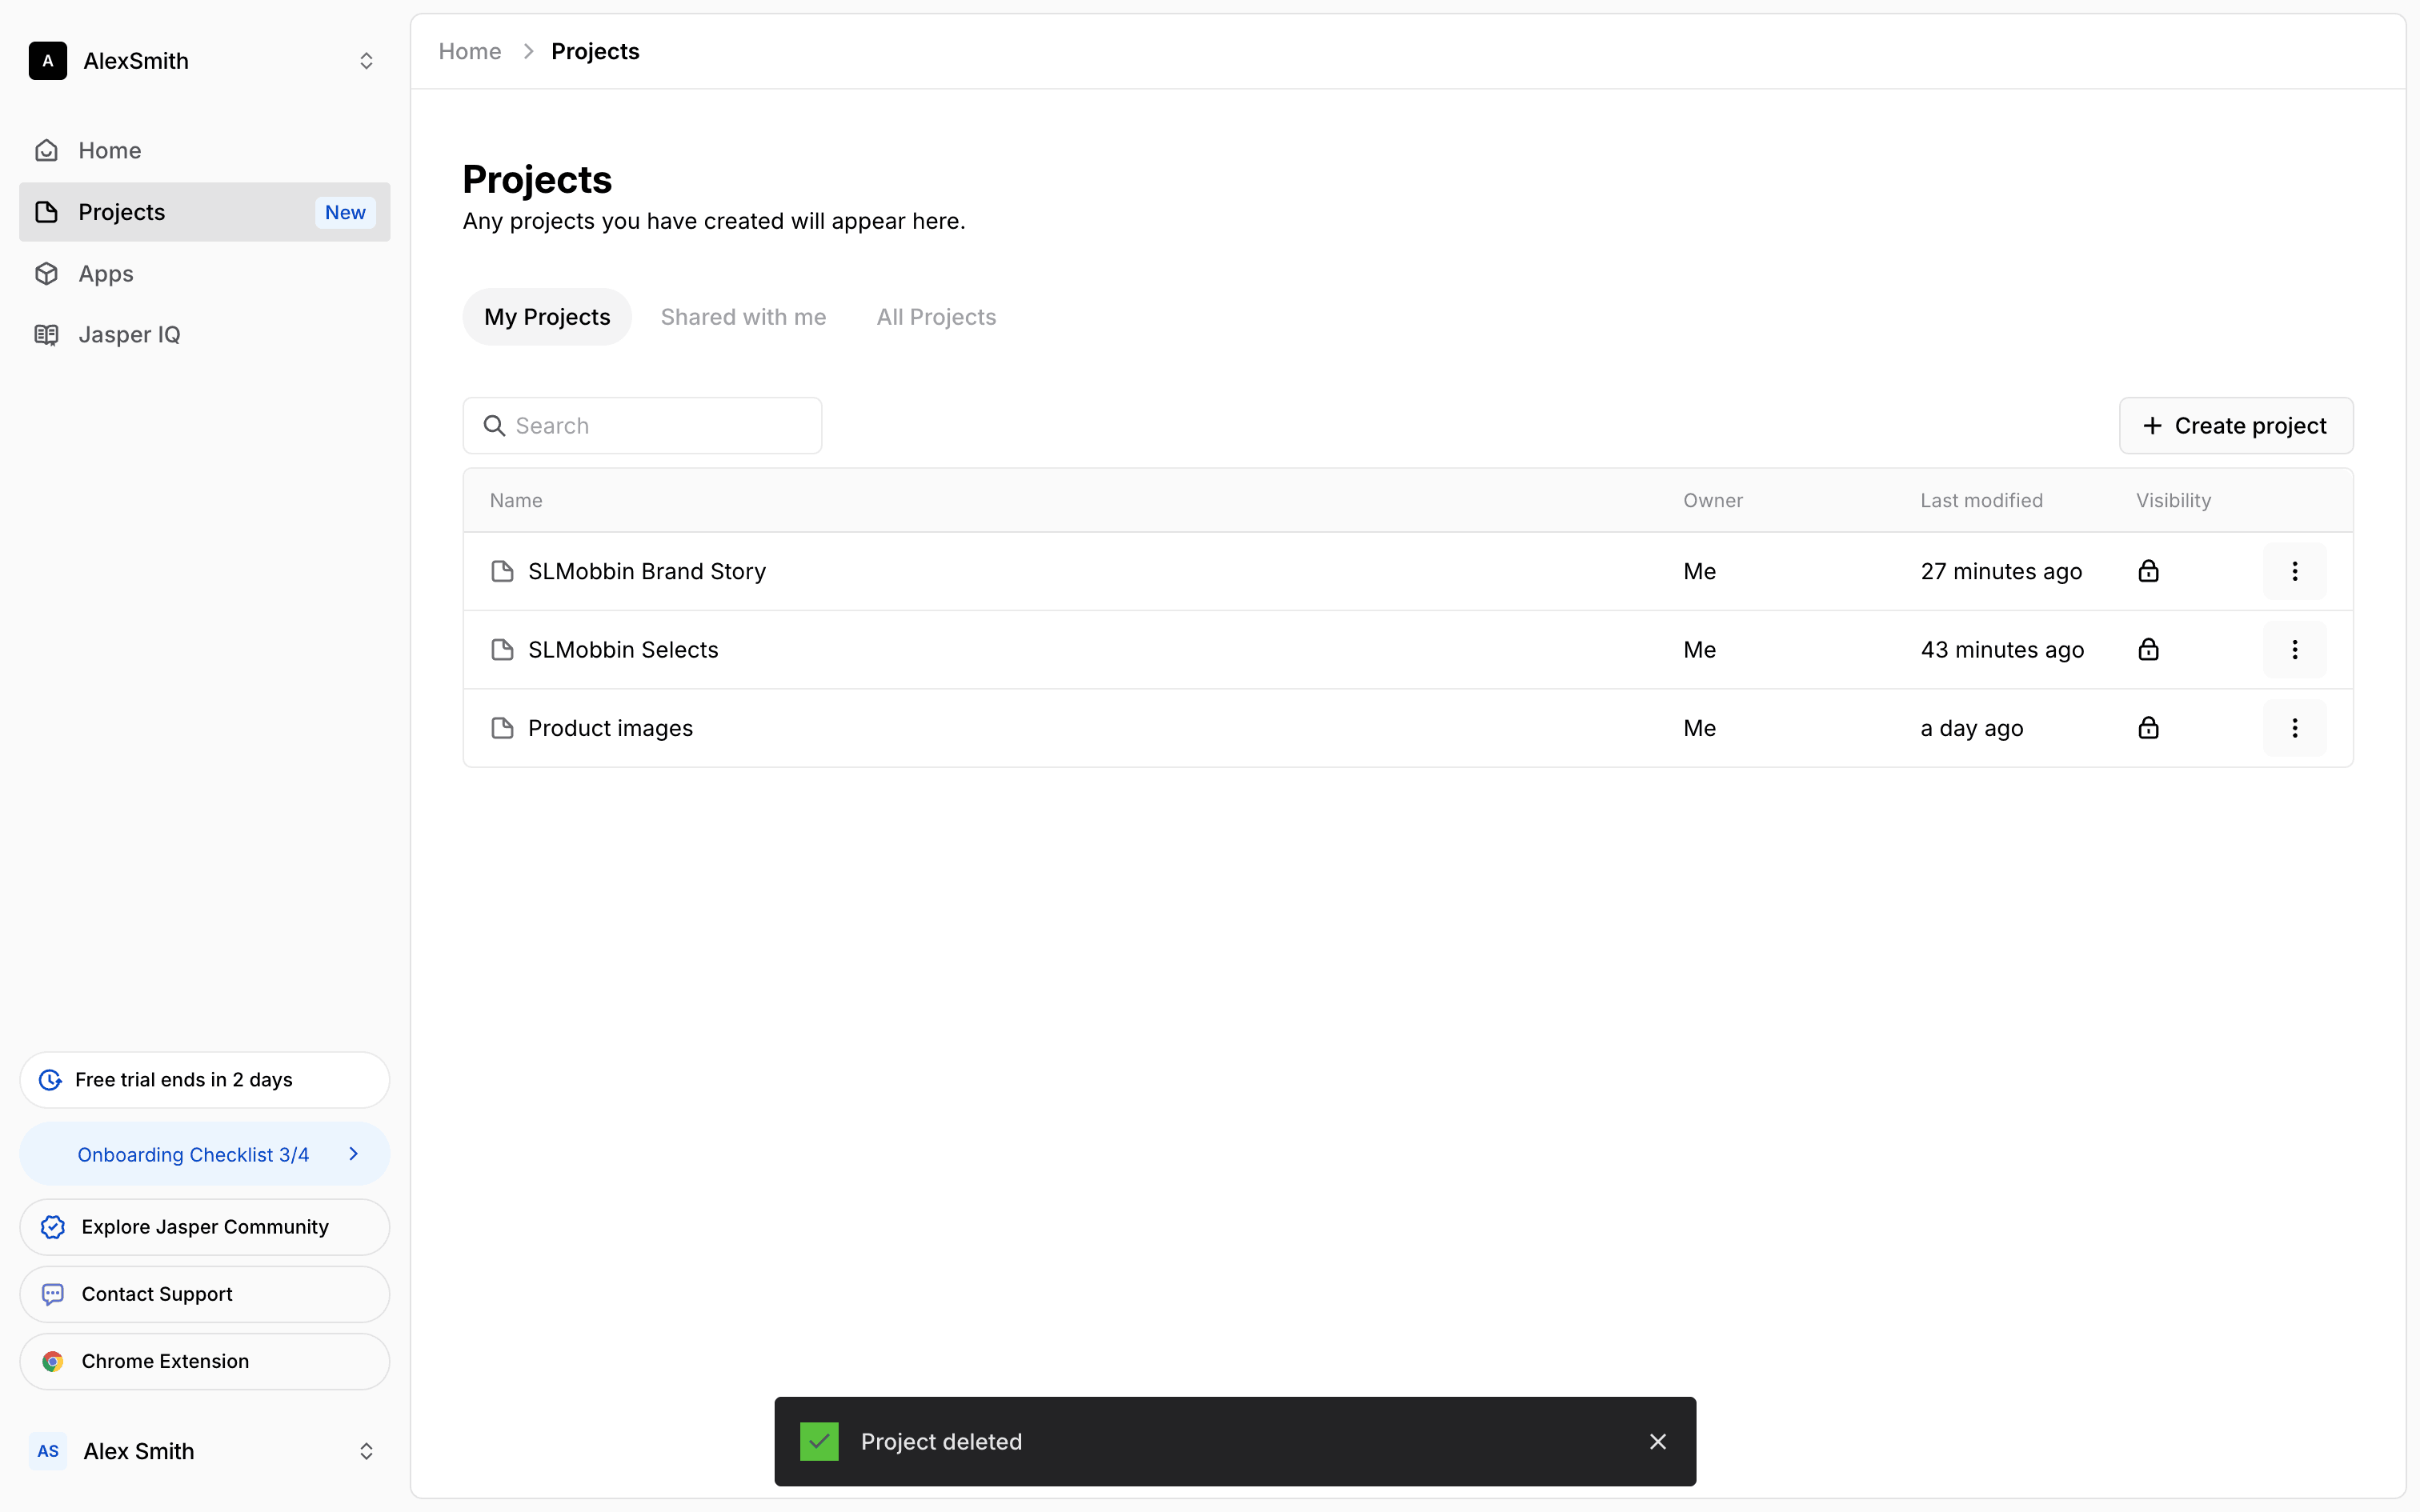This screenshot has width=2420, height=1512.
Task: Open the SLMobbin Brand Story project
Action: 646,571
